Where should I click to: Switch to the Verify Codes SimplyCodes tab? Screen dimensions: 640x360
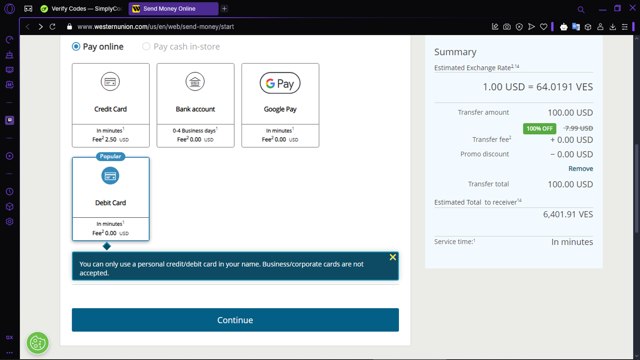coord(82,9)
